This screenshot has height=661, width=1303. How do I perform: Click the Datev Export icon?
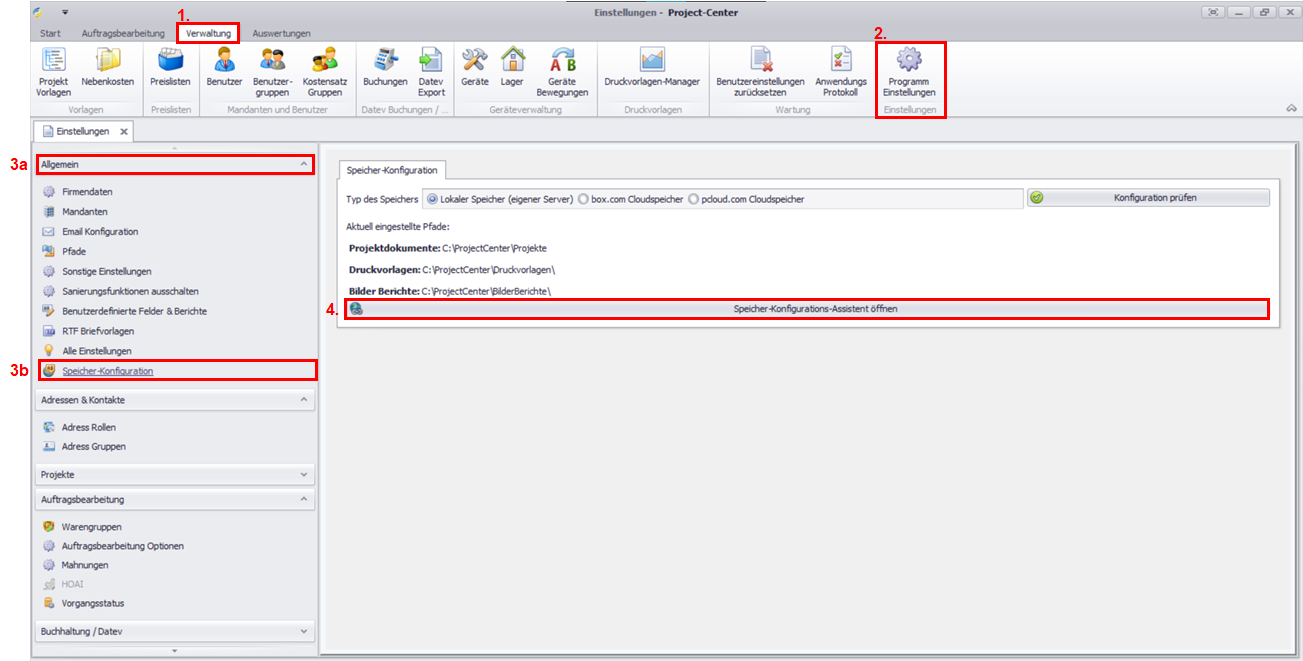click(431, 63)
